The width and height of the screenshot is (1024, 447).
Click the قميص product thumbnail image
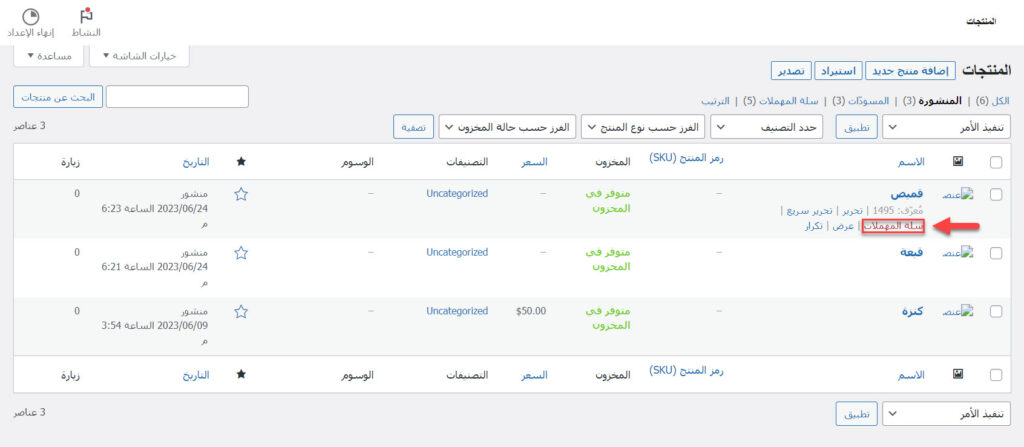click(959, 195)
